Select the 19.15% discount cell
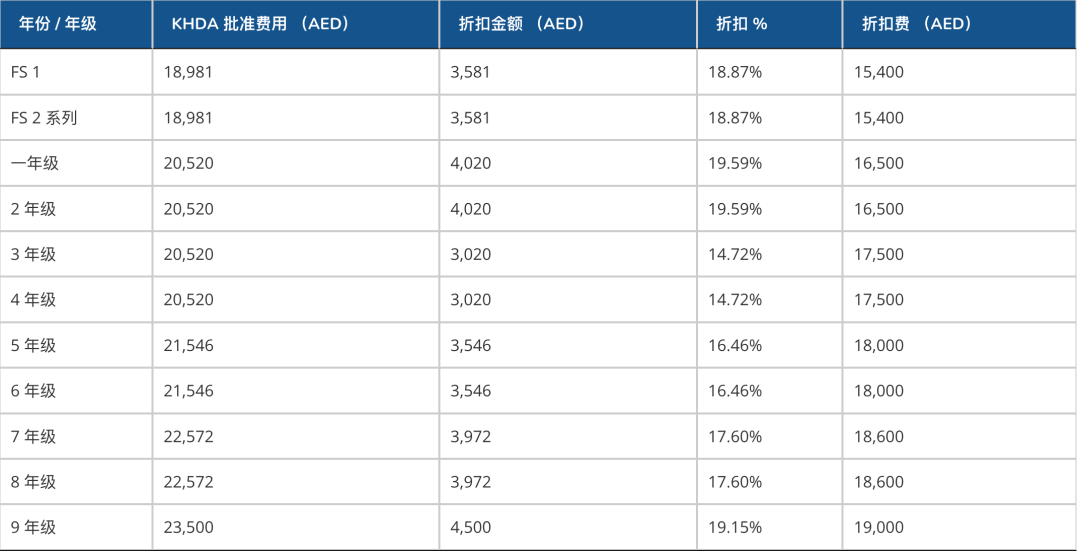This screenshot has height=554, width=1080. coord(735,527)
